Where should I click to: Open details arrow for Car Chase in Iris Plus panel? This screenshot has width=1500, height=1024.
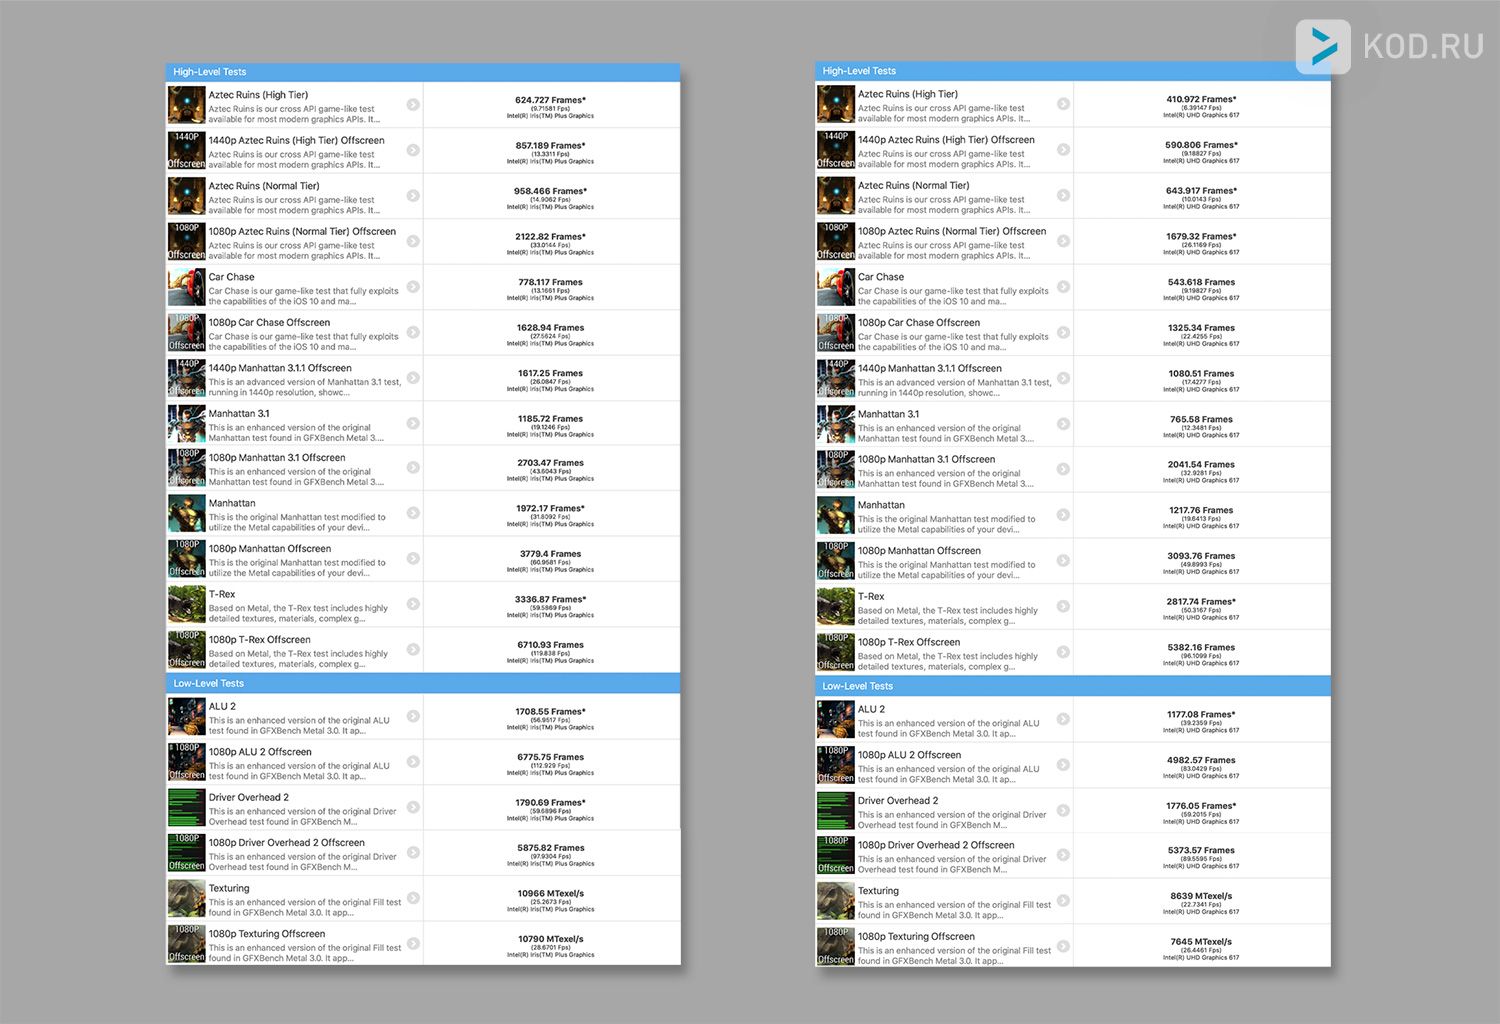pyautogui.click(x=413, y=287)
